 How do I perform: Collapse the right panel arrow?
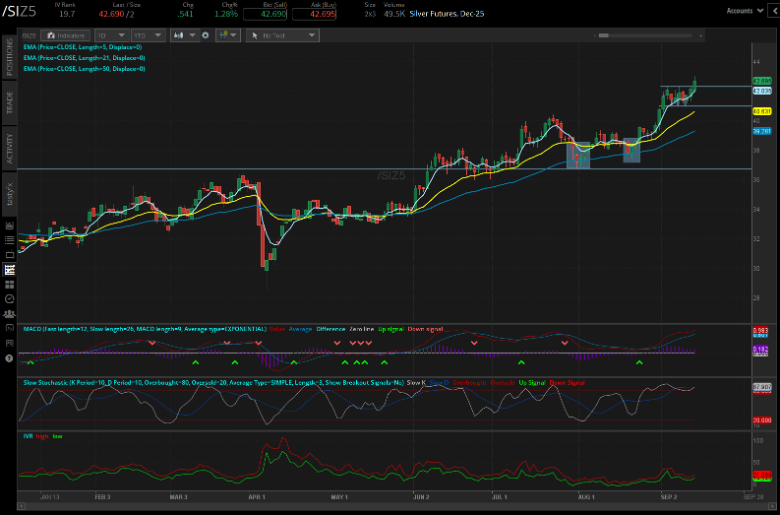[773, 10]
